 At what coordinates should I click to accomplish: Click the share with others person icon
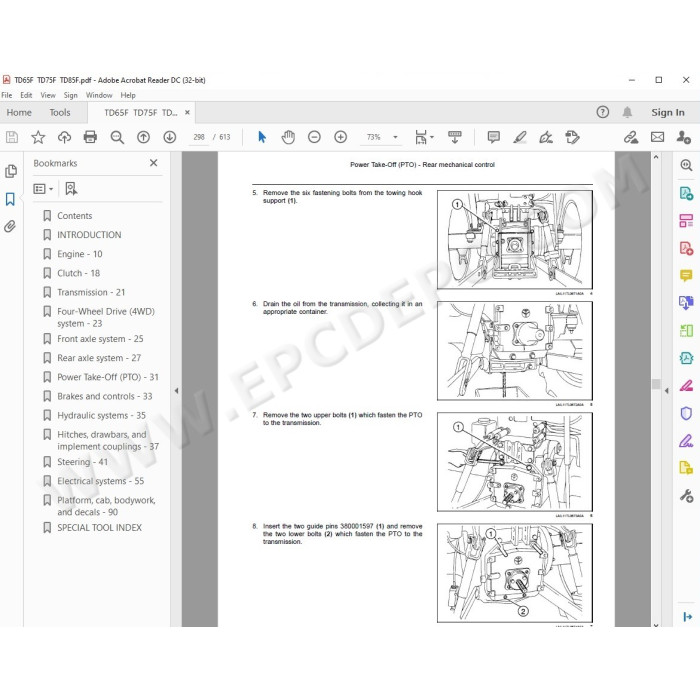683,137
